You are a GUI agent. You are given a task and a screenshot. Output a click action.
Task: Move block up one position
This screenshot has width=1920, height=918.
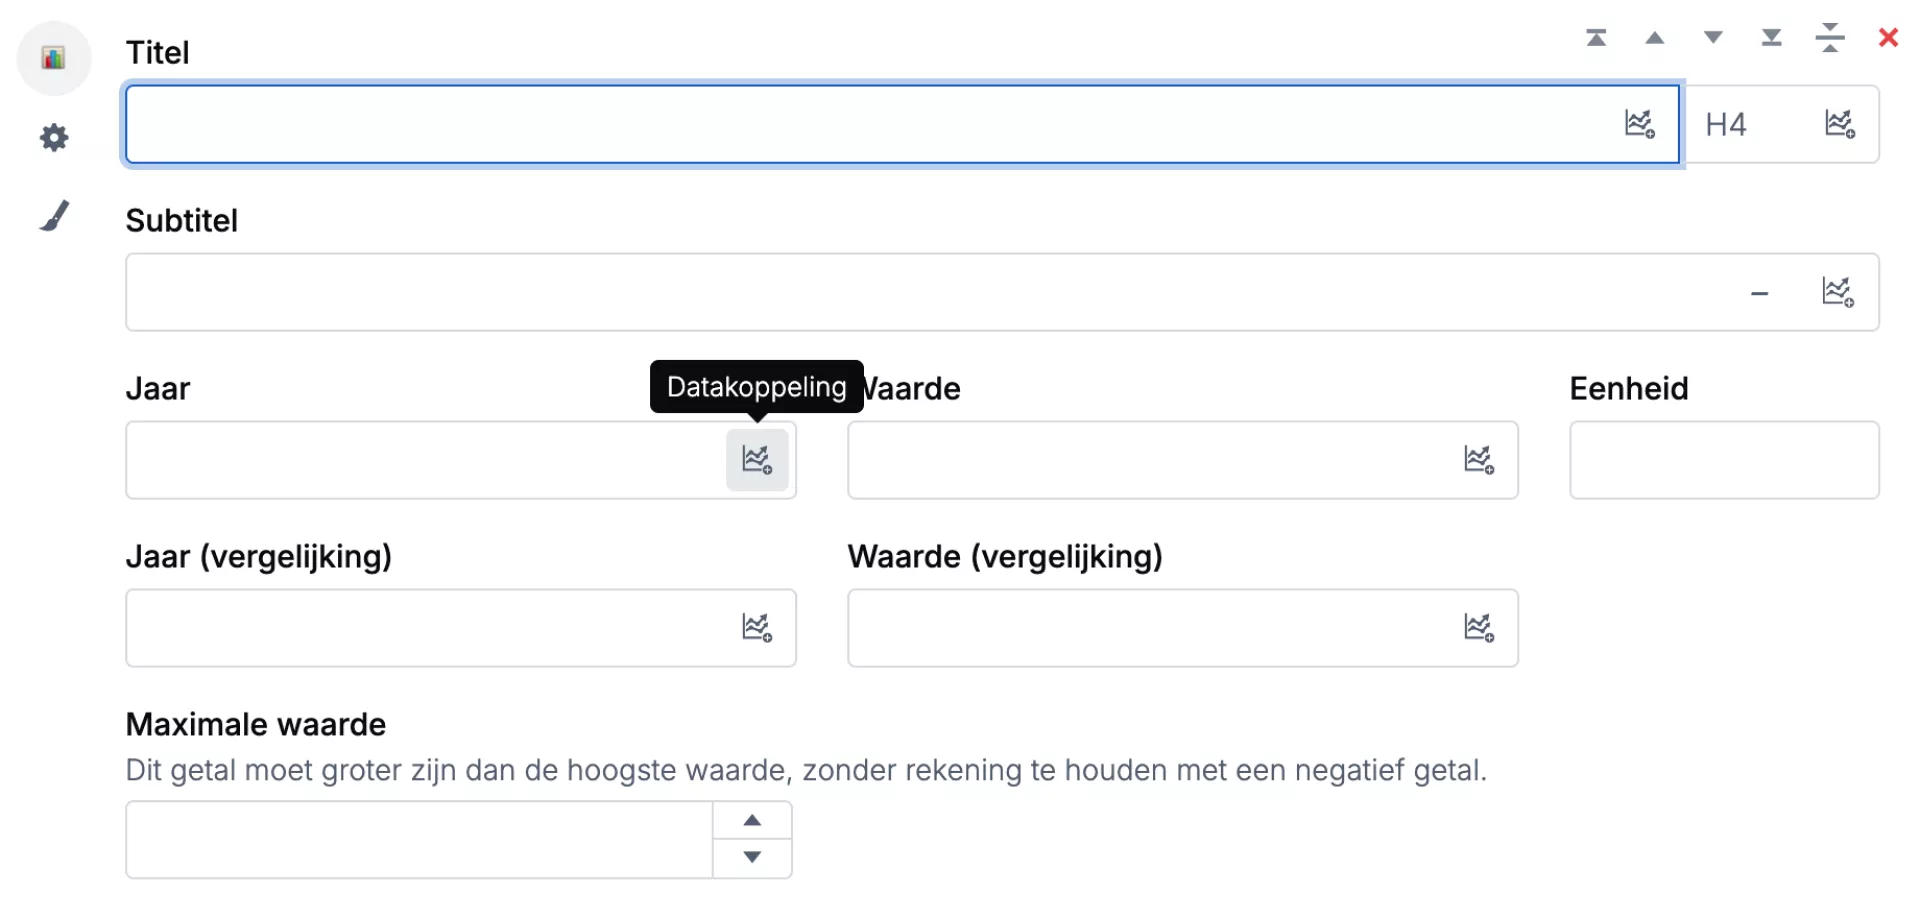[1655, 38]
